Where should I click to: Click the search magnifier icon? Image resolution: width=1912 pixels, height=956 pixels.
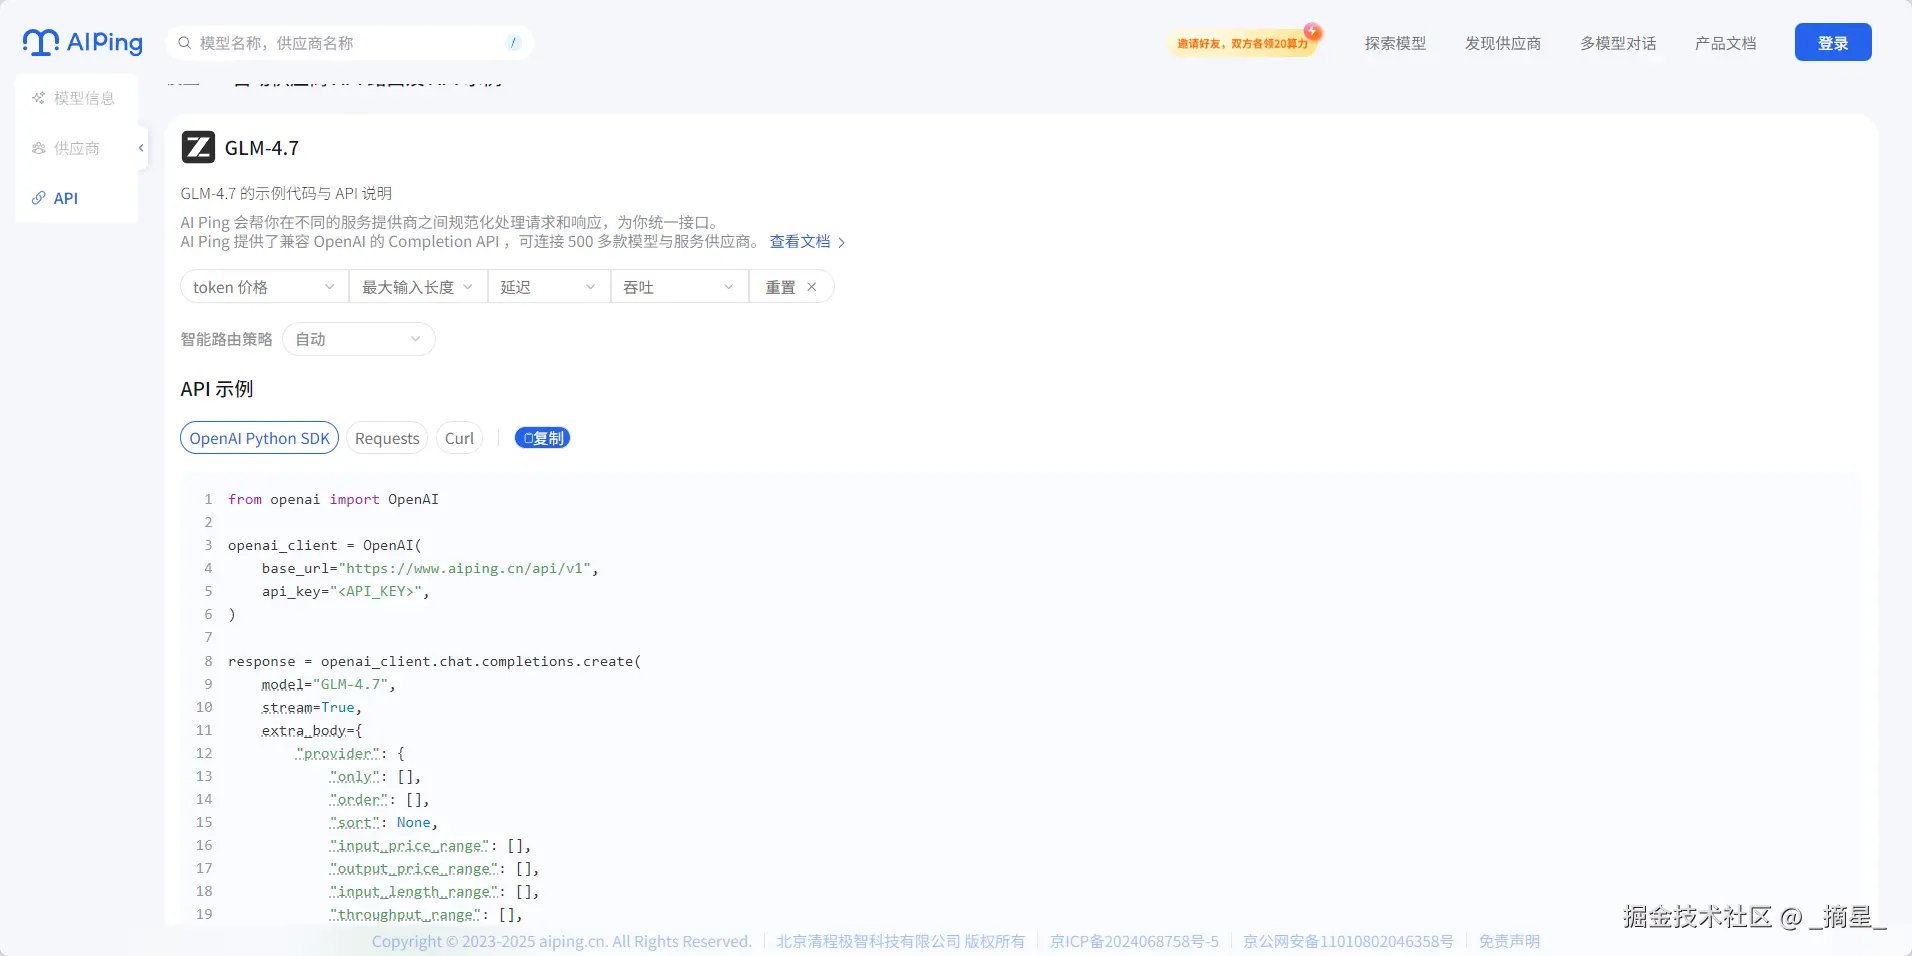pyautogui.click(x=185, y=43)
